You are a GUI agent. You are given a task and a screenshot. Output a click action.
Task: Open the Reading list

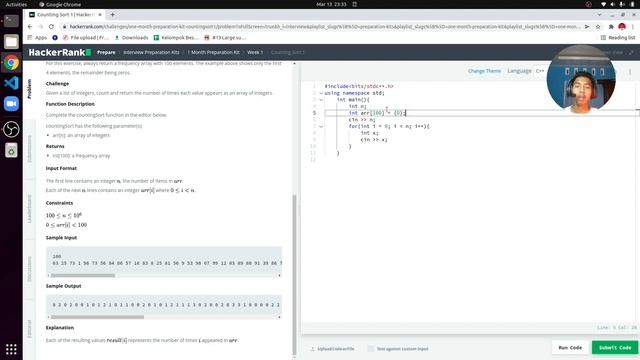[618, 38]
